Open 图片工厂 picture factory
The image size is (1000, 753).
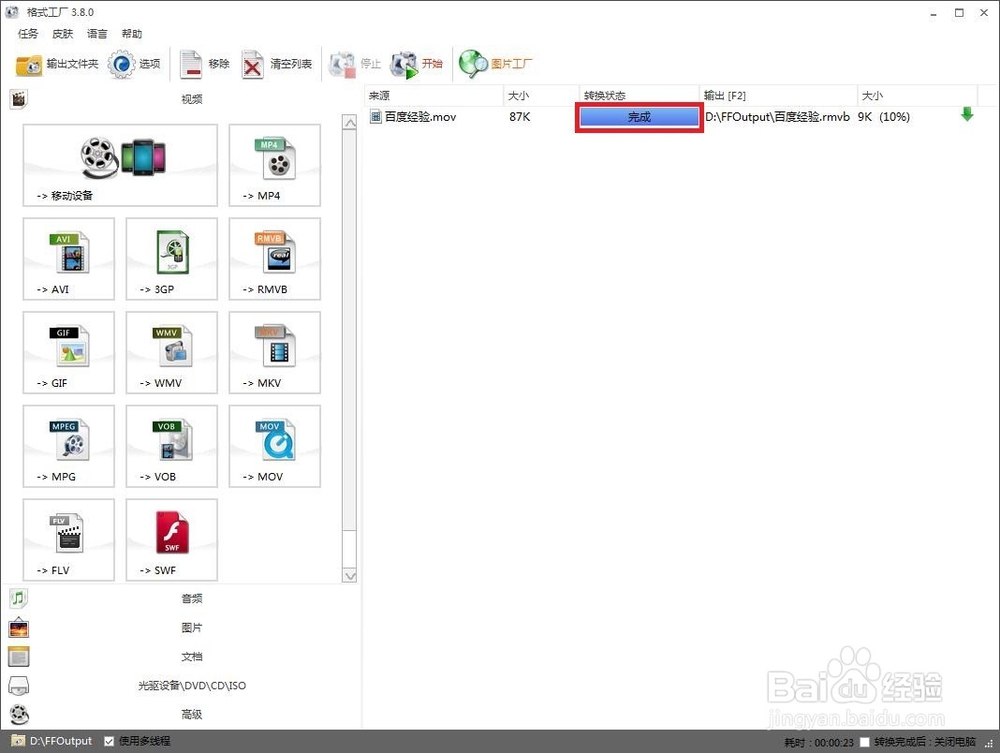click(x=495, y=64)
